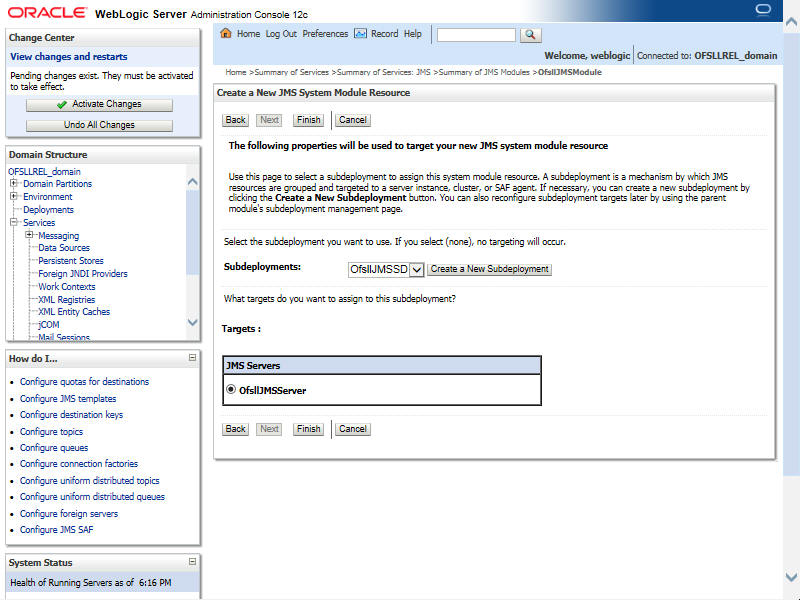Open Configure destination keys help link
The image size is (800, 600).
tap(71, 415)
